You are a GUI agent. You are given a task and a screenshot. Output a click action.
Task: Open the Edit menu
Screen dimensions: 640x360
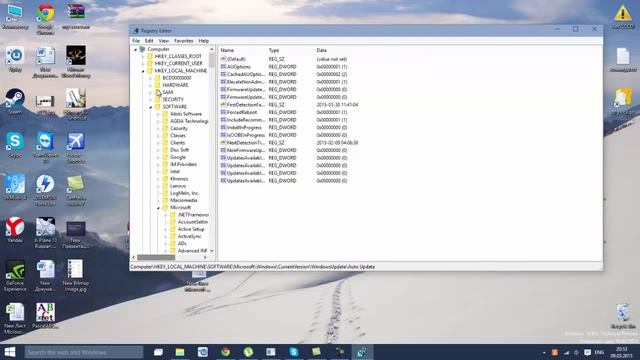click(149, 41)
